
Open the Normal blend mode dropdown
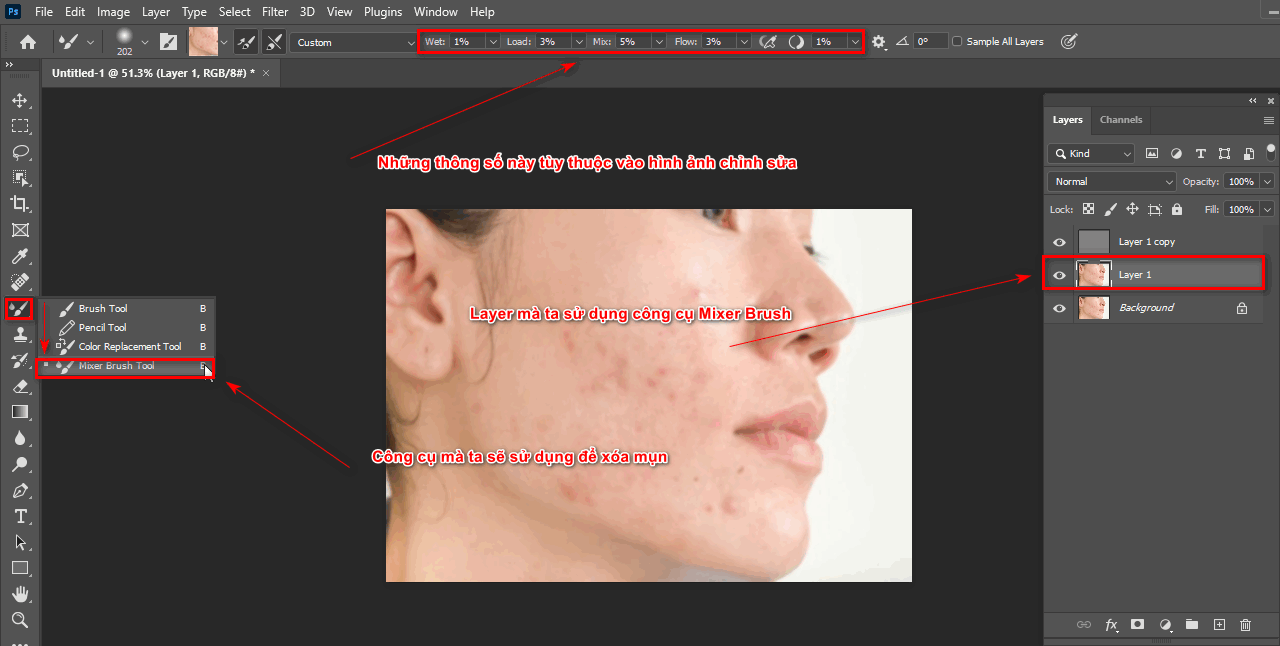coord(1110,181)
